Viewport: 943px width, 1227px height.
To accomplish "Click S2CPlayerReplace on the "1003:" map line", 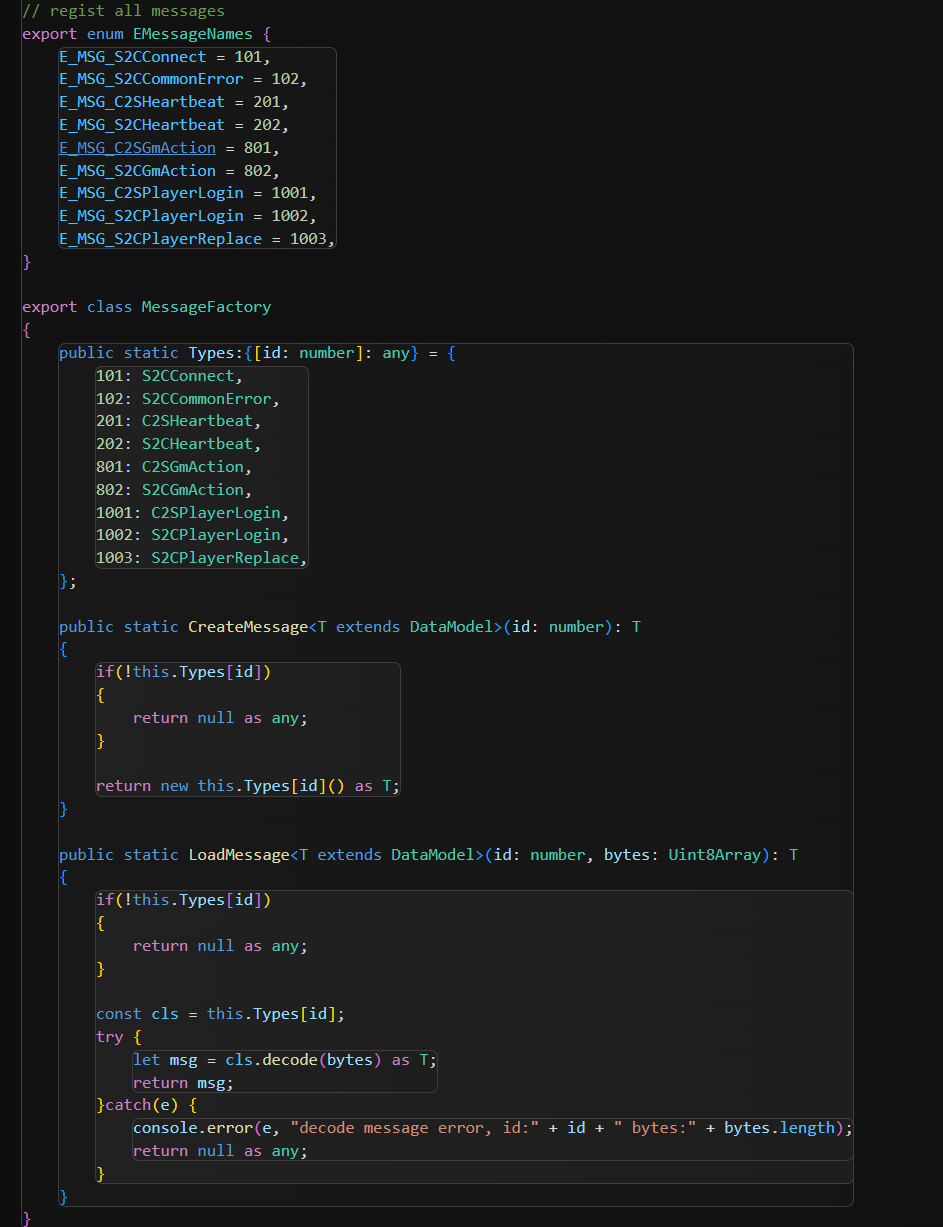I will click(x=225, y=558).
